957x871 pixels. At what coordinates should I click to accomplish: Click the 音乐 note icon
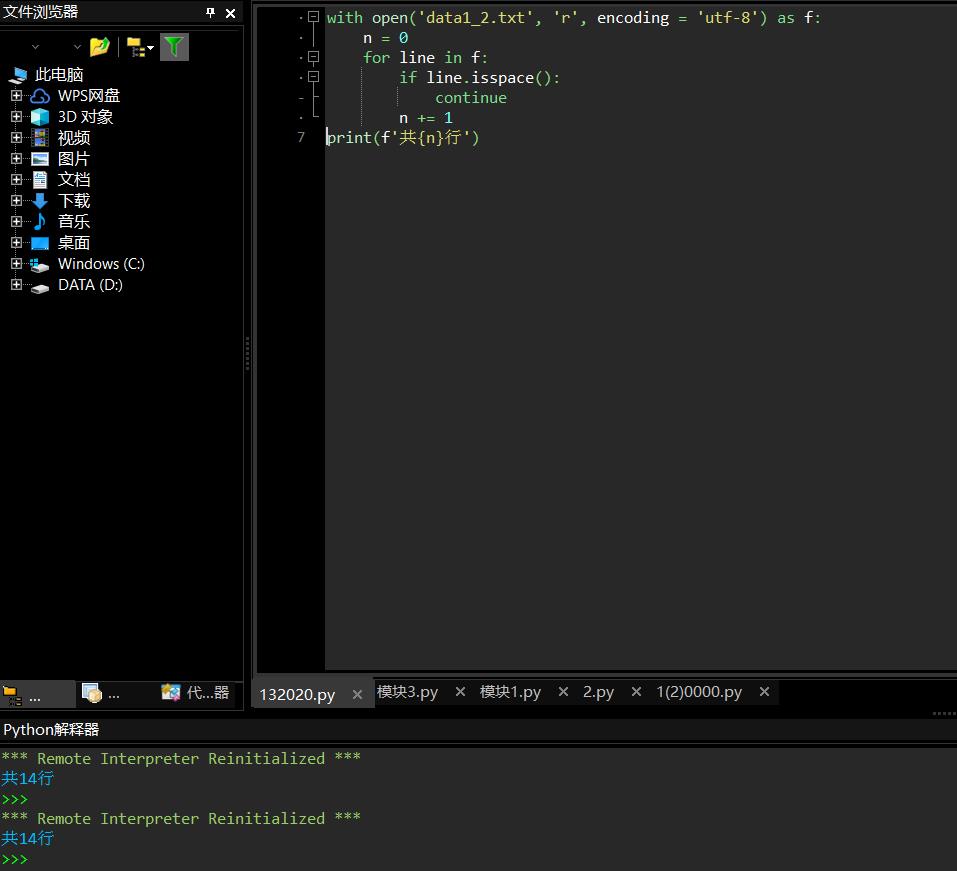tap(40, 222)
